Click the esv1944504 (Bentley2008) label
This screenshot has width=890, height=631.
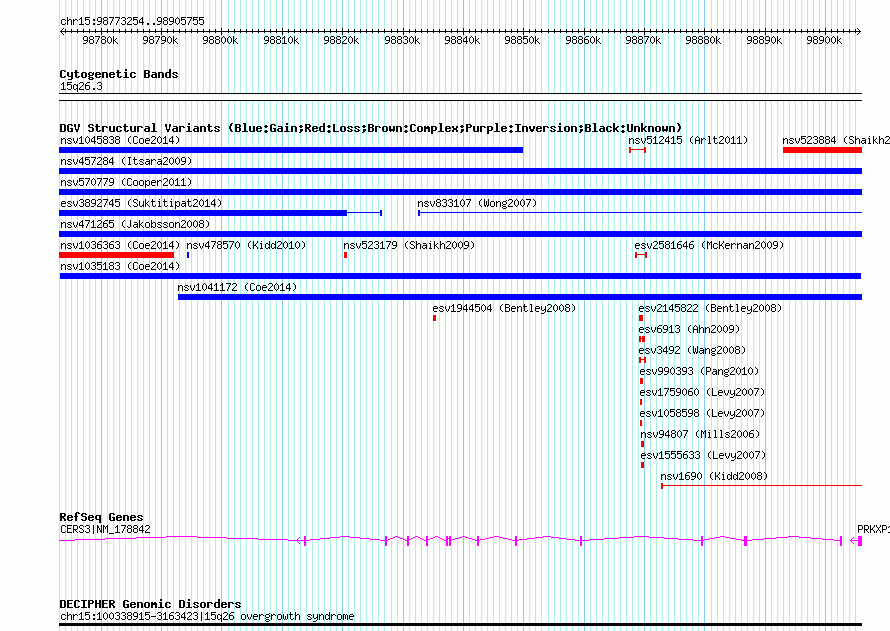[x=504, y=308]
